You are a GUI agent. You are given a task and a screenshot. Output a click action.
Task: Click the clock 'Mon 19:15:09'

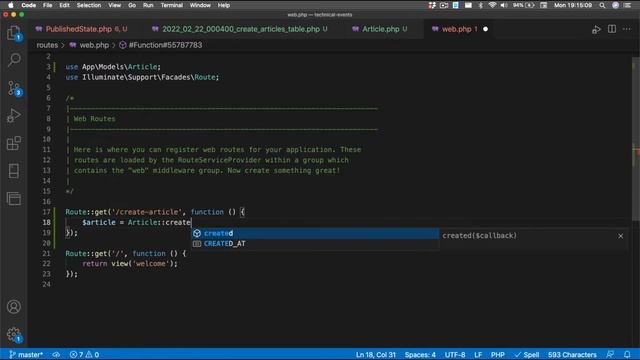(573, 5)
